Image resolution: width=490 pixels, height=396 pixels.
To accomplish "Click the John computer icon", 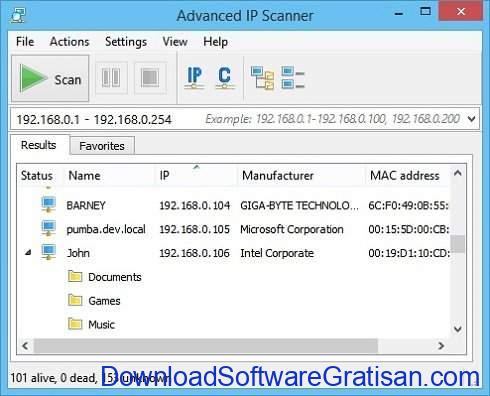I will pyautogui.click(x=49, y=252).
